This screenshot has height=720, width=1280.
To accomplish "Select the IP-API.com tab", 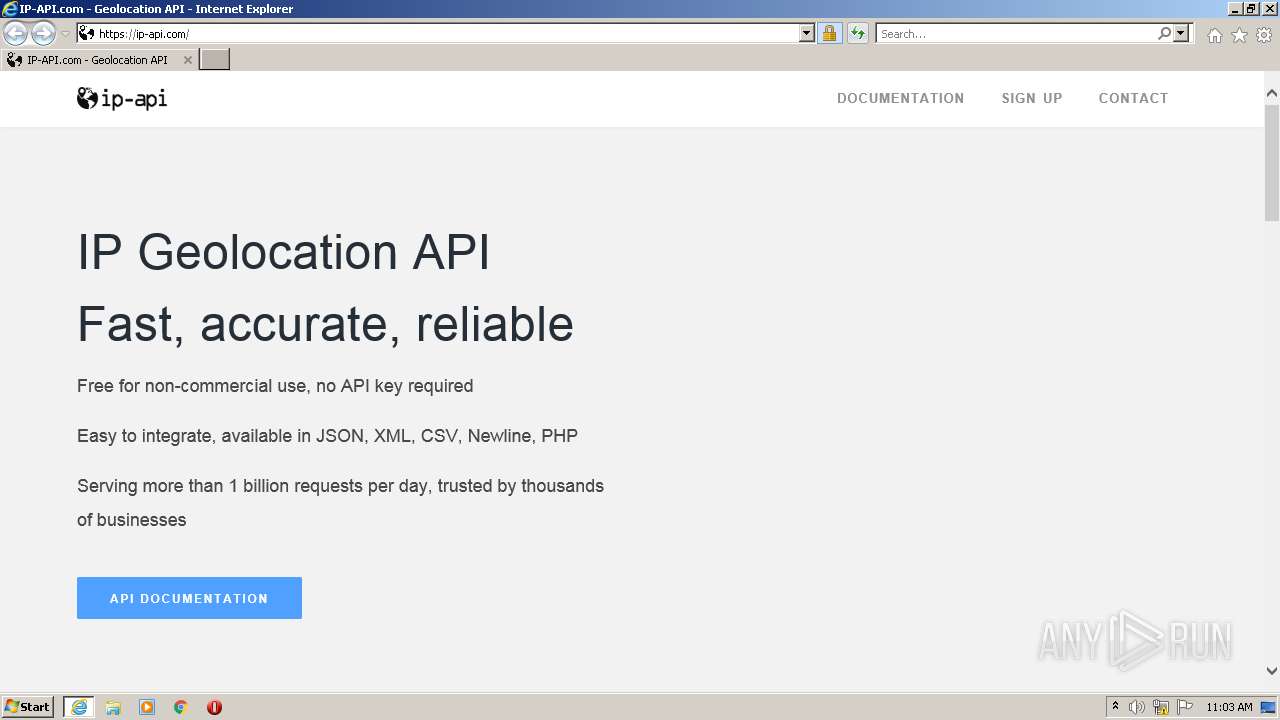I will point(97,60).
